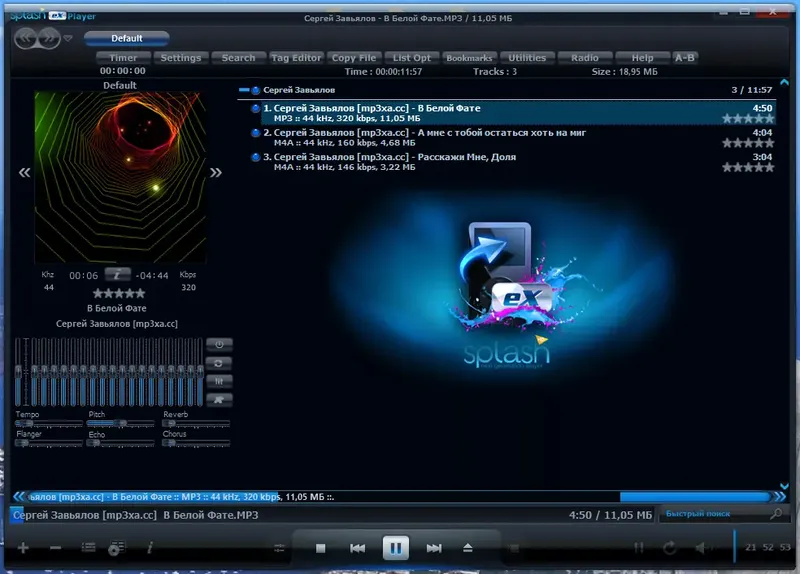The width and height of the screenshot is (800, 574).
Task: Click the magnifier icon in quick search
Action: coord(776,514)
